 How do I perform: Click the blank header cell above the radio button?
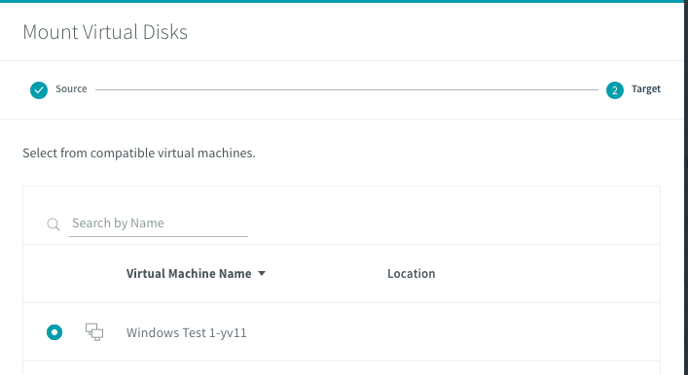[x=54, y=274]
